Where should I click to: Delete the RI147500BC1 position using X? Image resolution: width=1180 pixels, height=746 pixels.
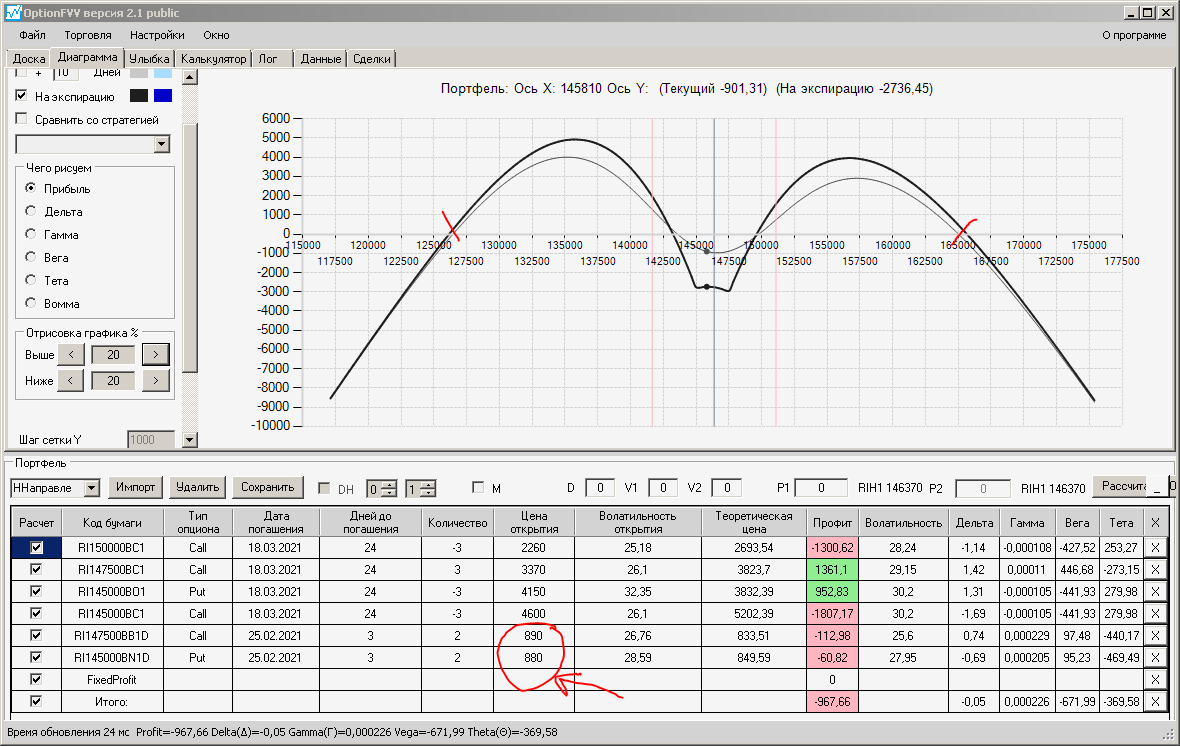[1155, 569]
